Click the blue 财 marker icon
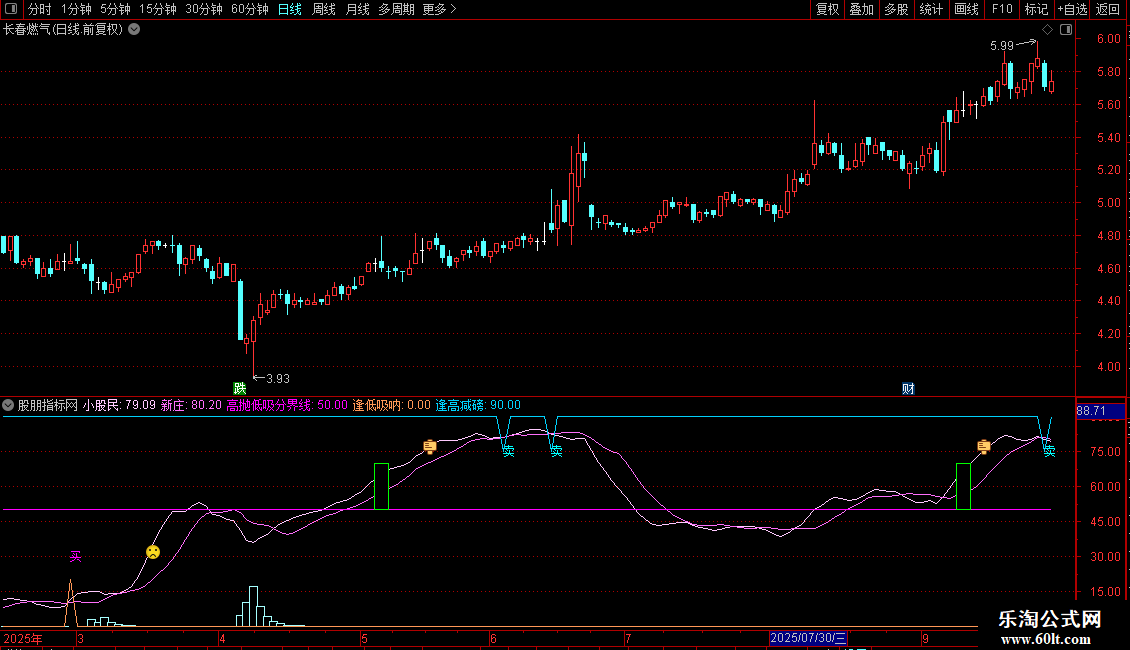Image resolution: width=1130 pixels, height=650 pixels. click(908, 388)
